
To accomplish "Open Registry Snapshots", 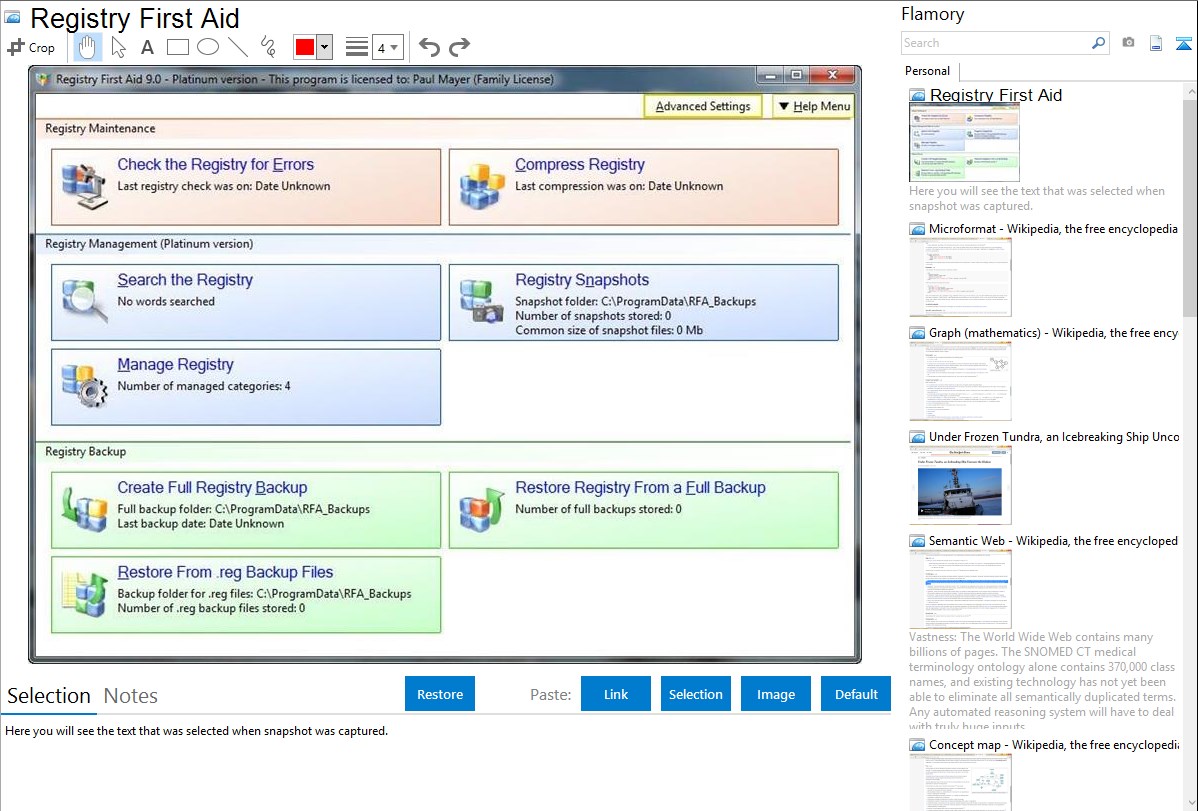I will [x=582, y=280].
